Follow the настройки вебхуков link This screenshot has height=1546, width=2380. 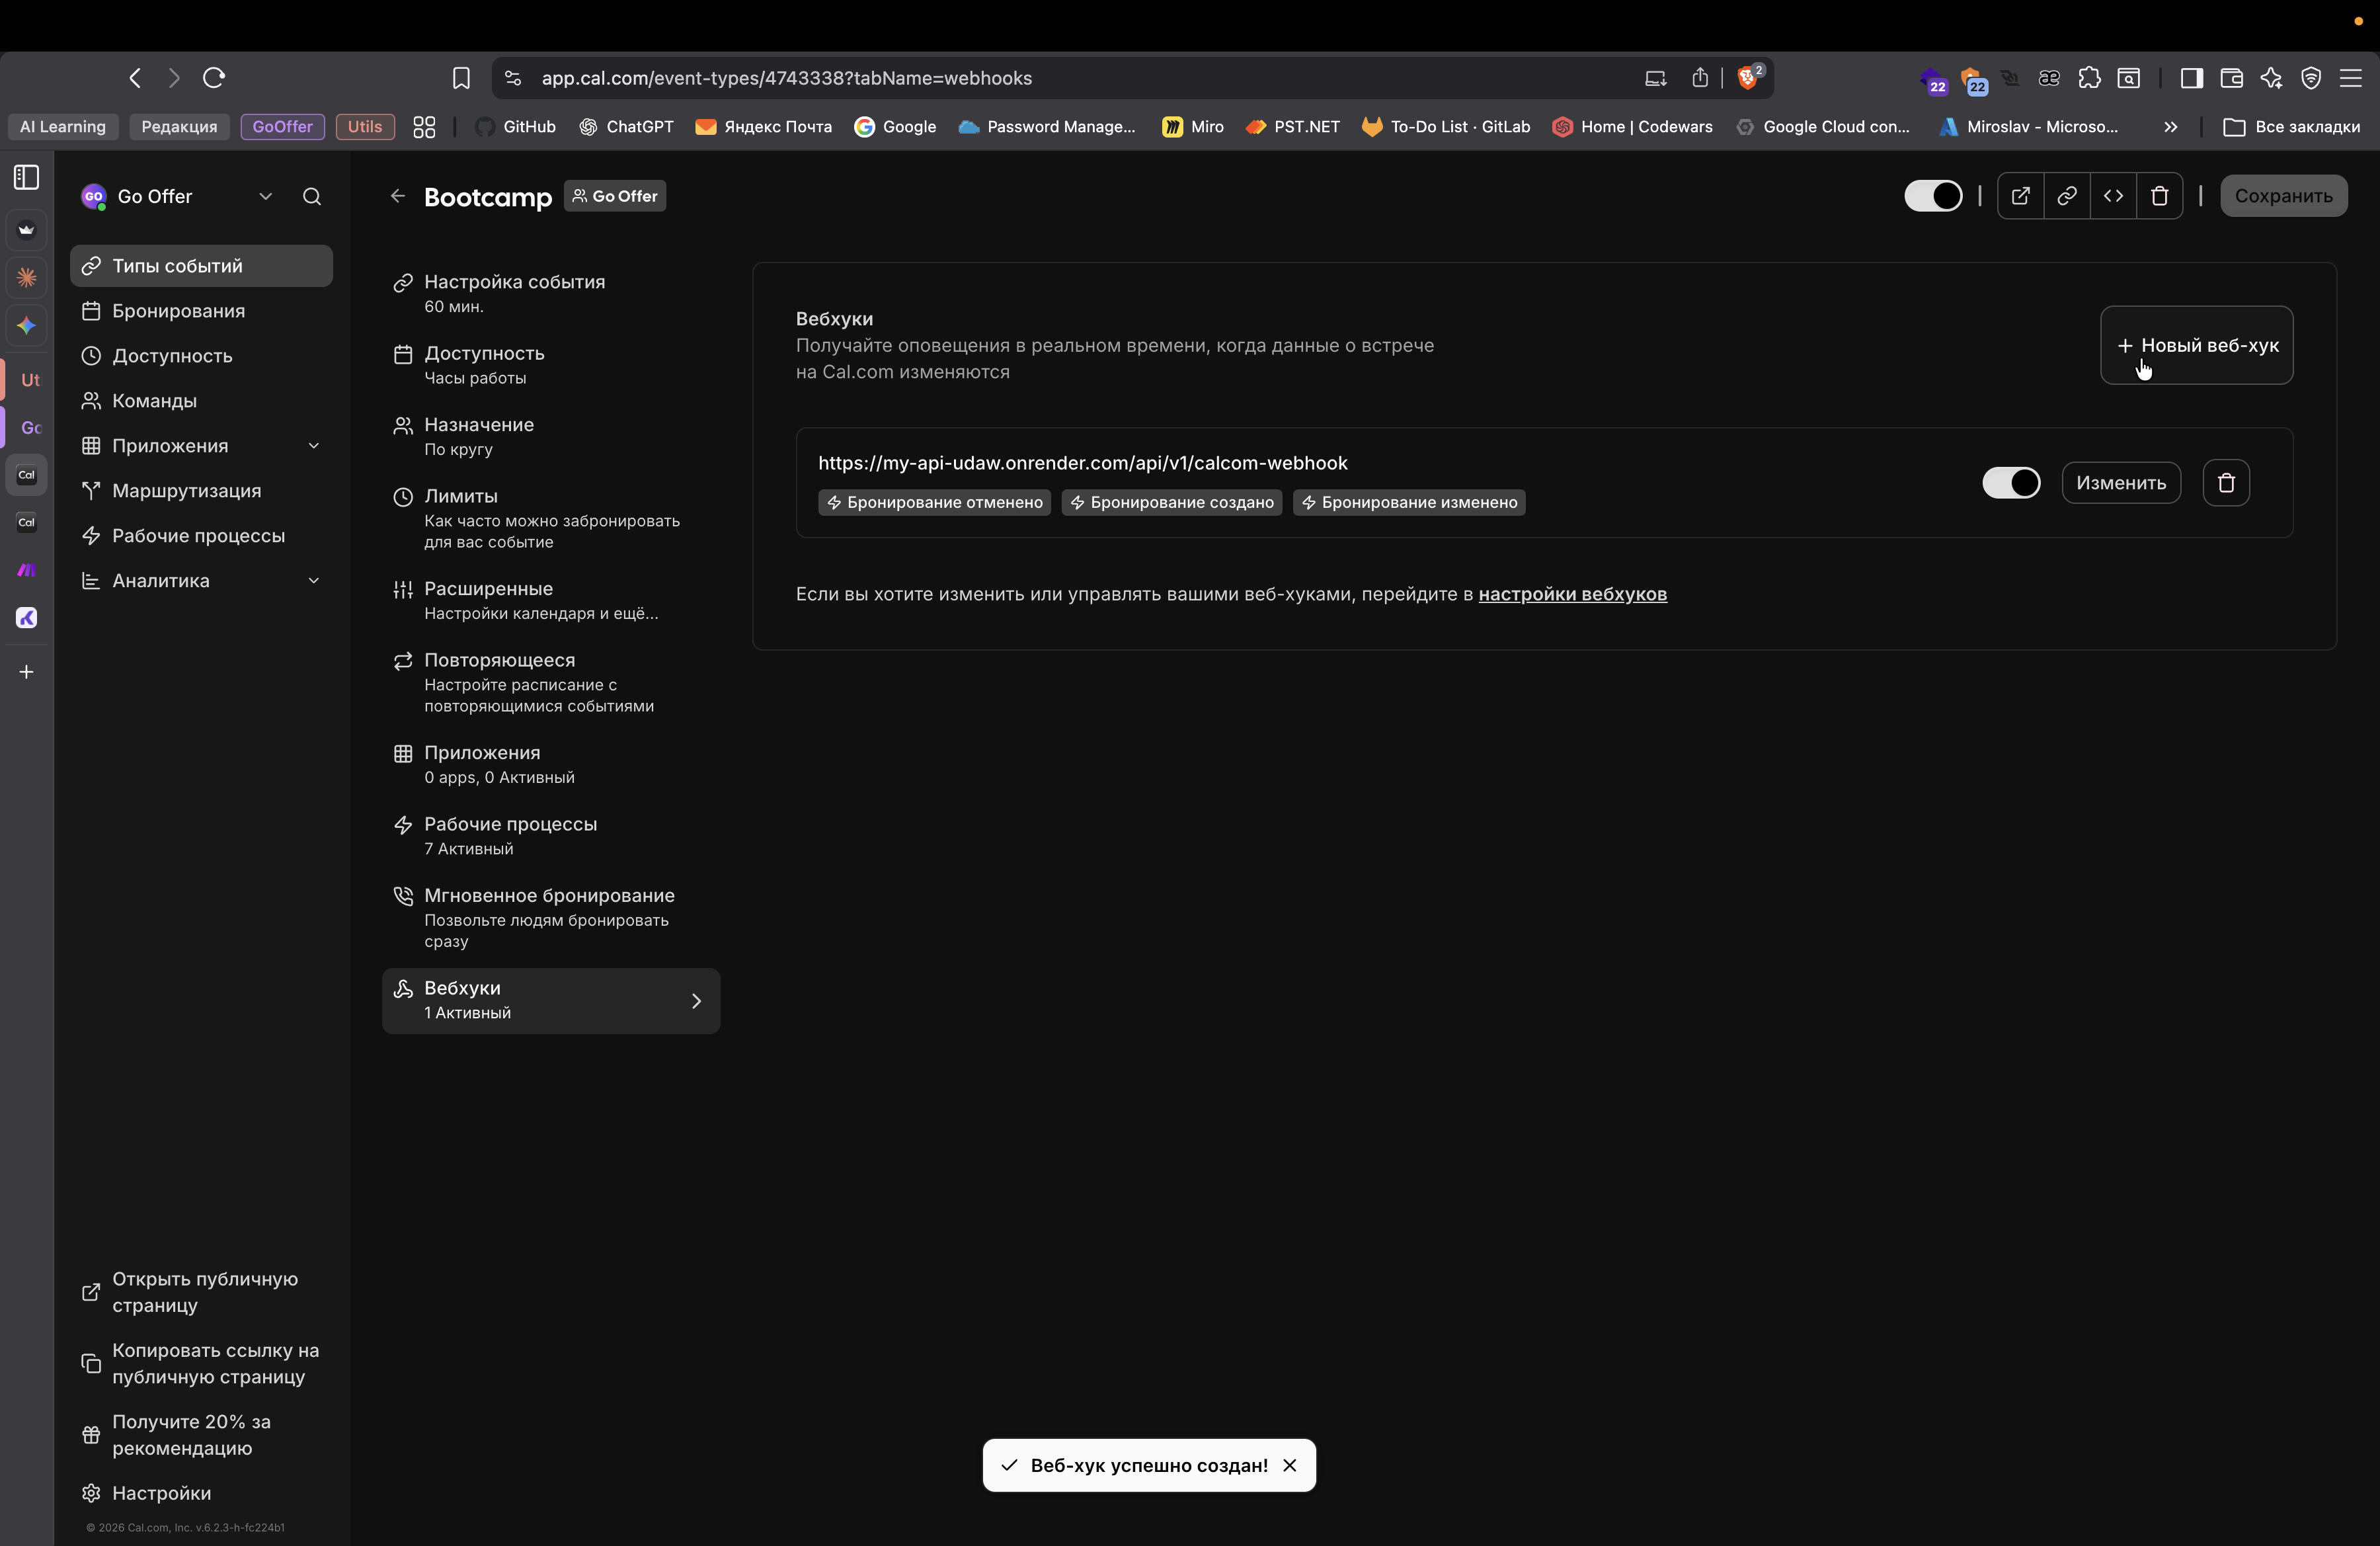click(x=1572, y=594)
